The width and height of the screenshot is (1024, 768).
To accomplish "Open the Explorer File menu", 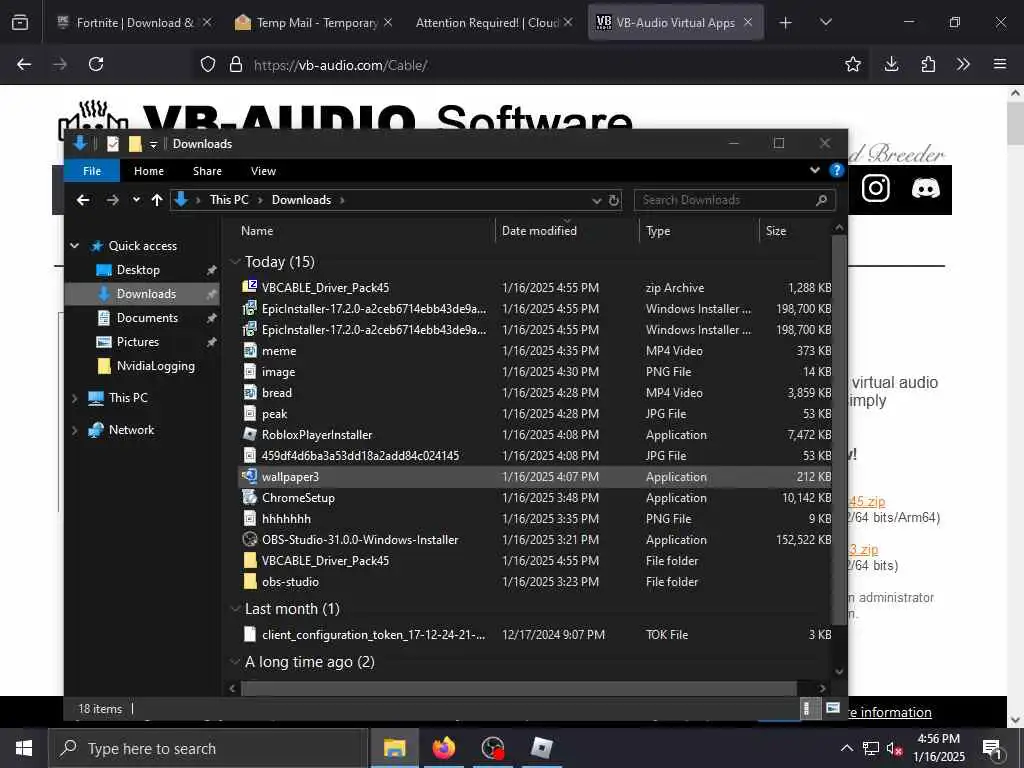I will pos(91,170).
